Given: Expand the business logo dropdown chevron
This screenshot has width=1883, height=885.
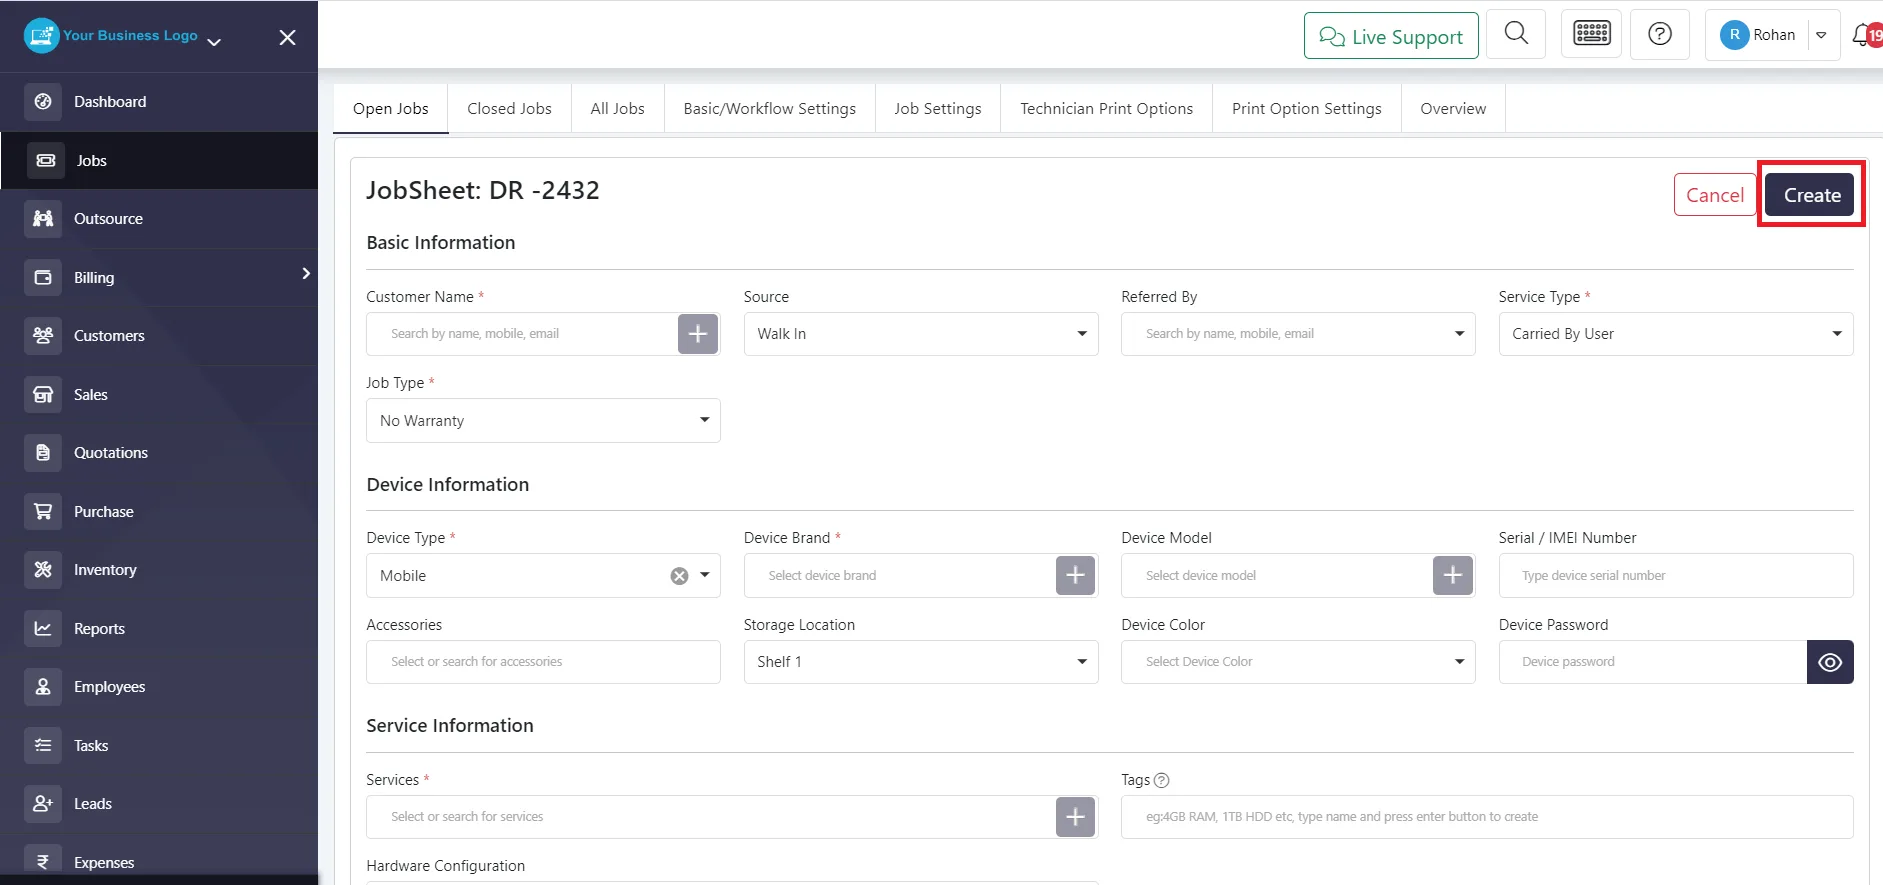Looking at the screenshot, I should 214,41.
